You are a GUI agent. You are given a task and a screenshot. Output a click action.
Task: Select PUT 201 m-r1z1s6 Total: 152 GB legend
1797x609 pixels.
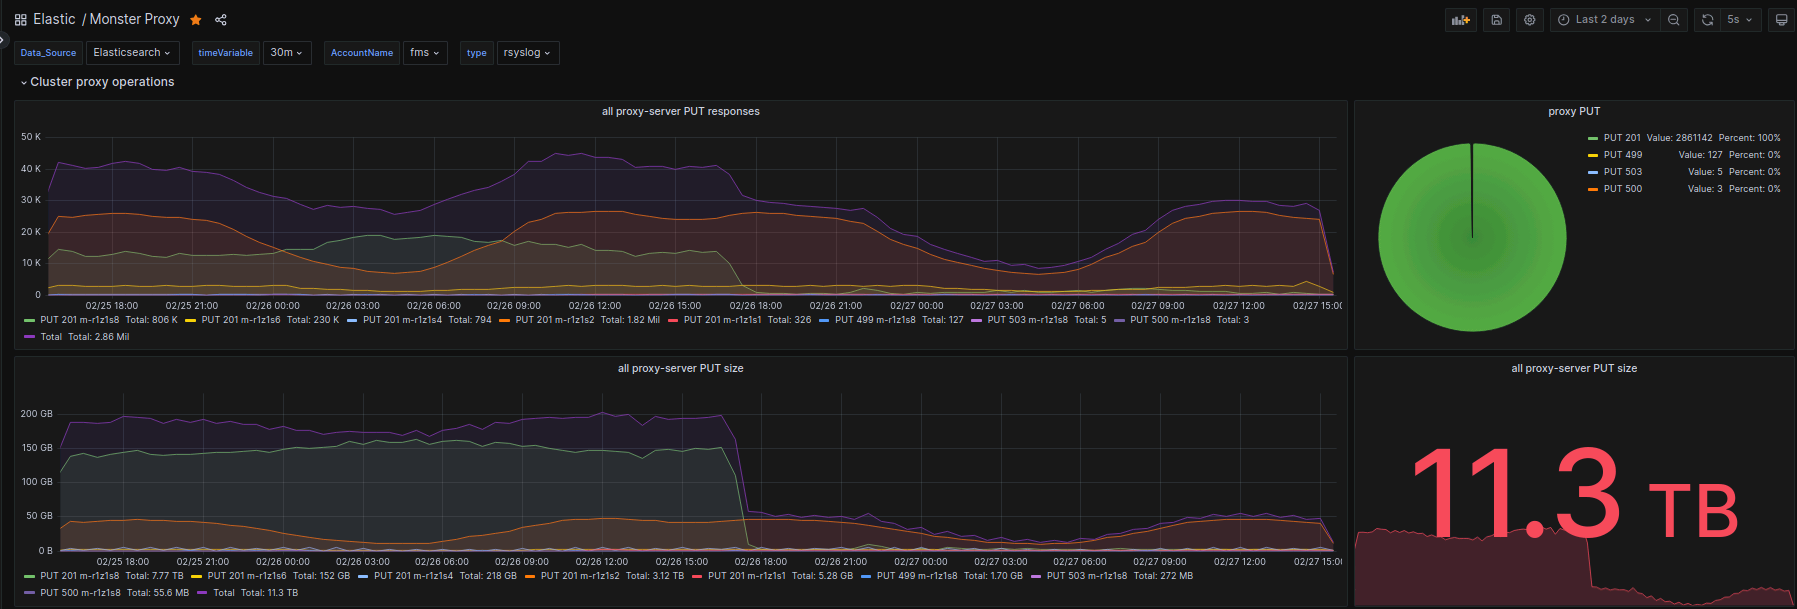[x=271, y=576]
